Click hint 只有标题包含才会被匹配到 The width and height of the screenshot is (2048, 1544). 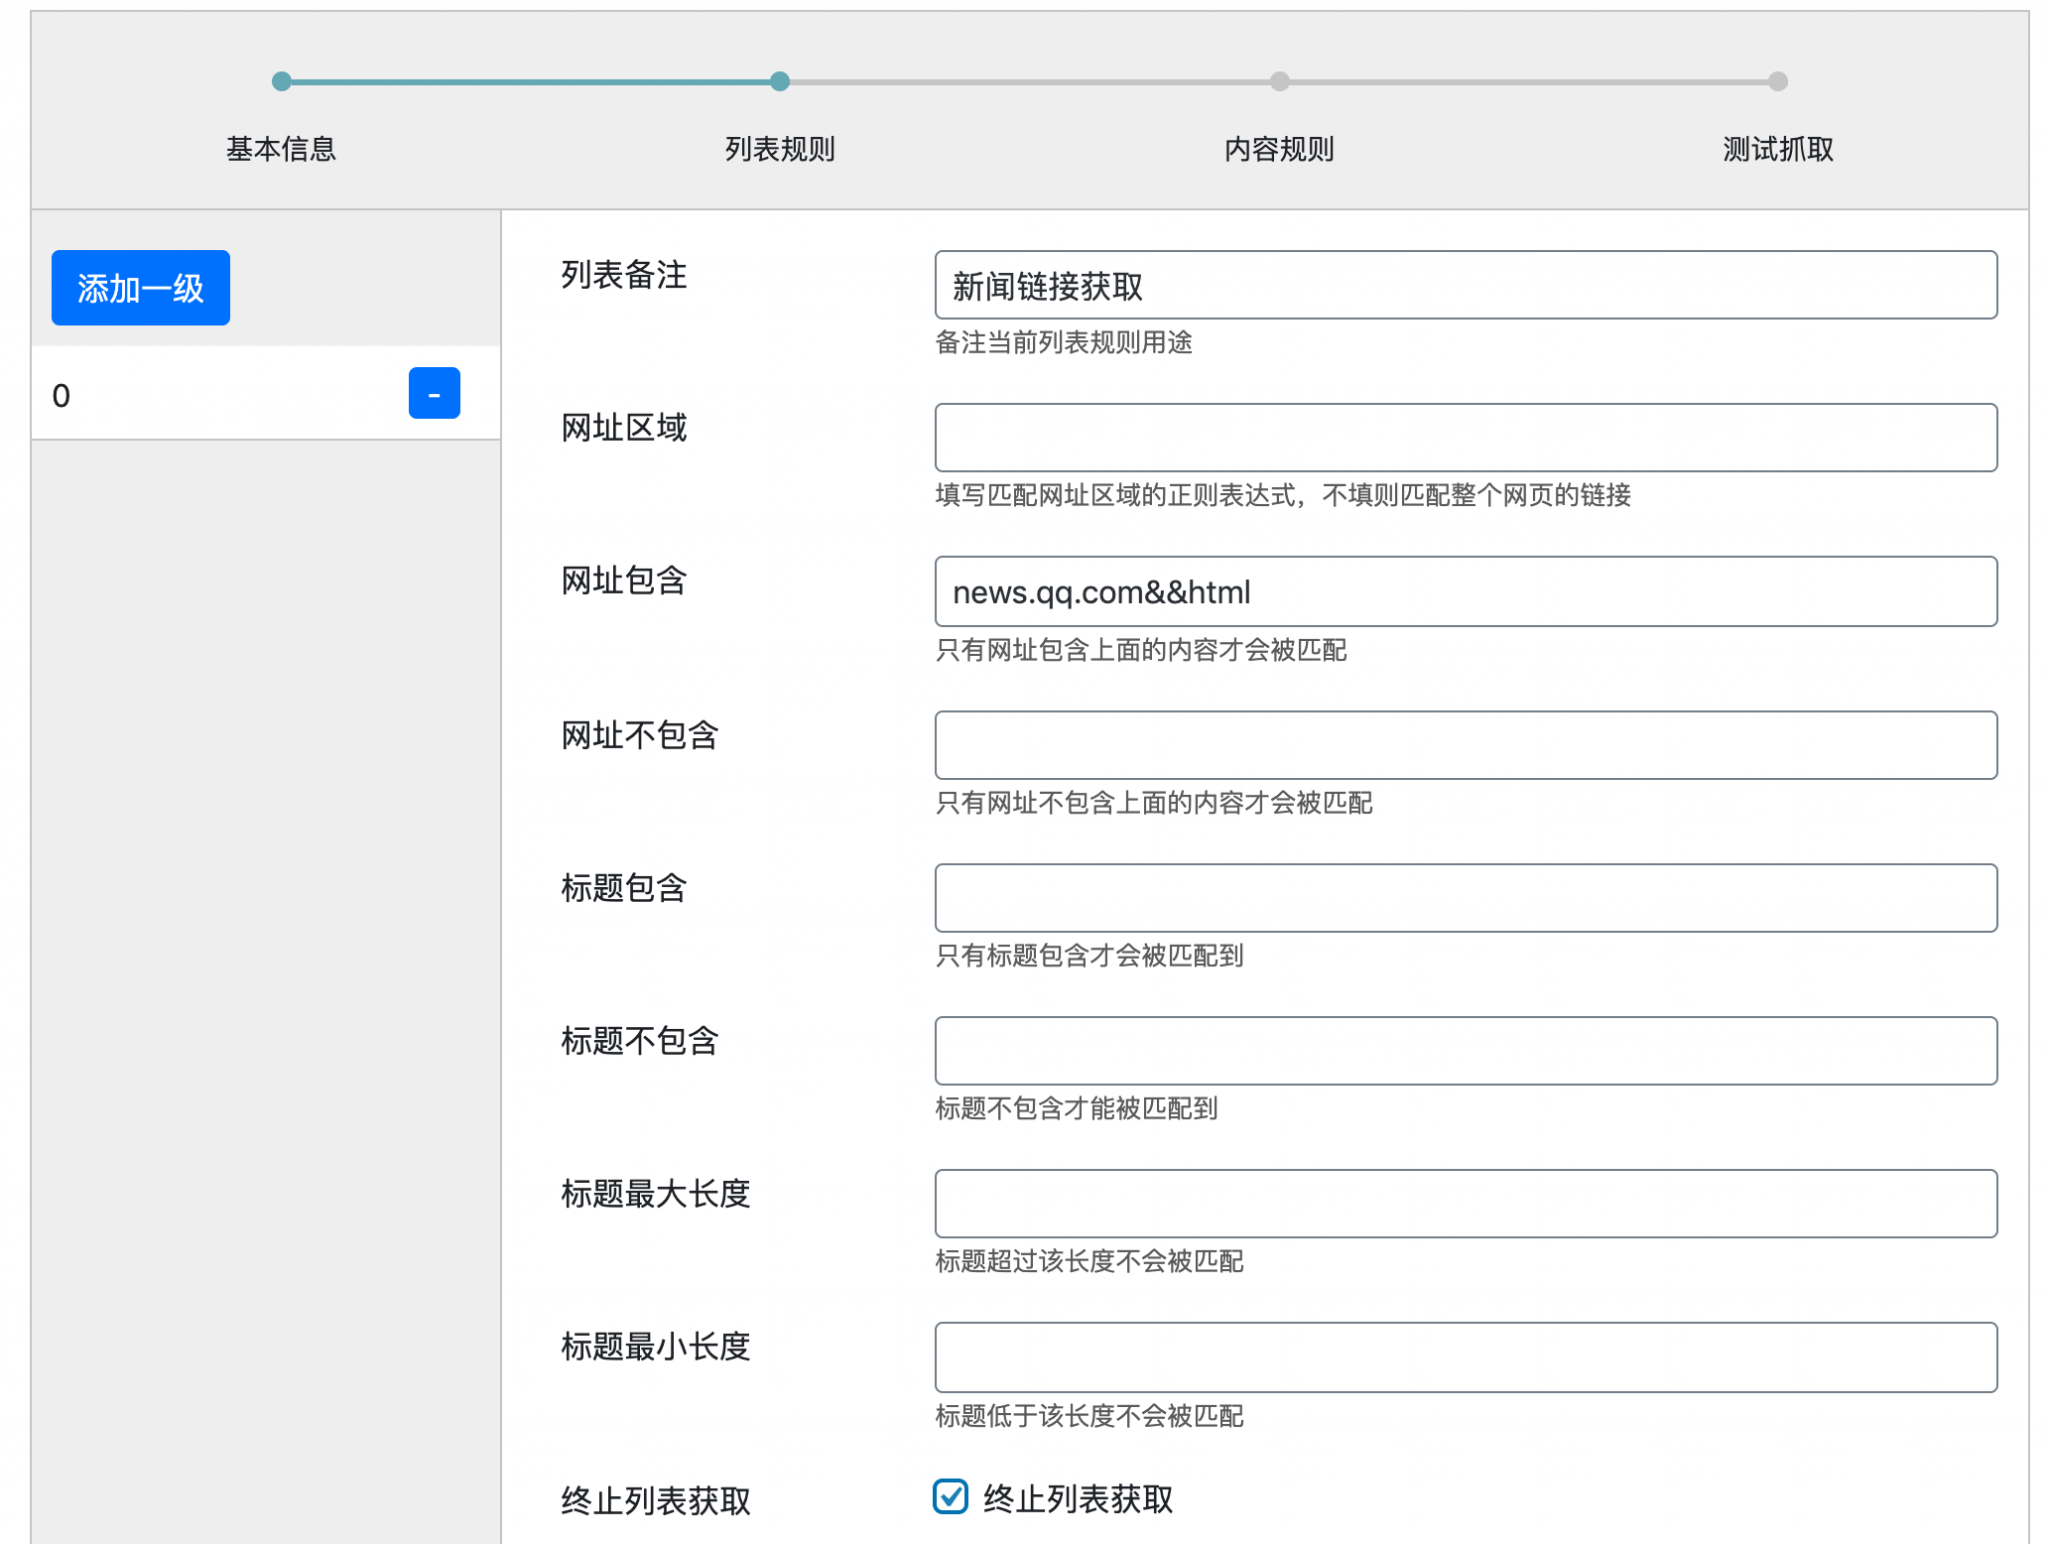pyautogui.click(x=1089, y=956)
